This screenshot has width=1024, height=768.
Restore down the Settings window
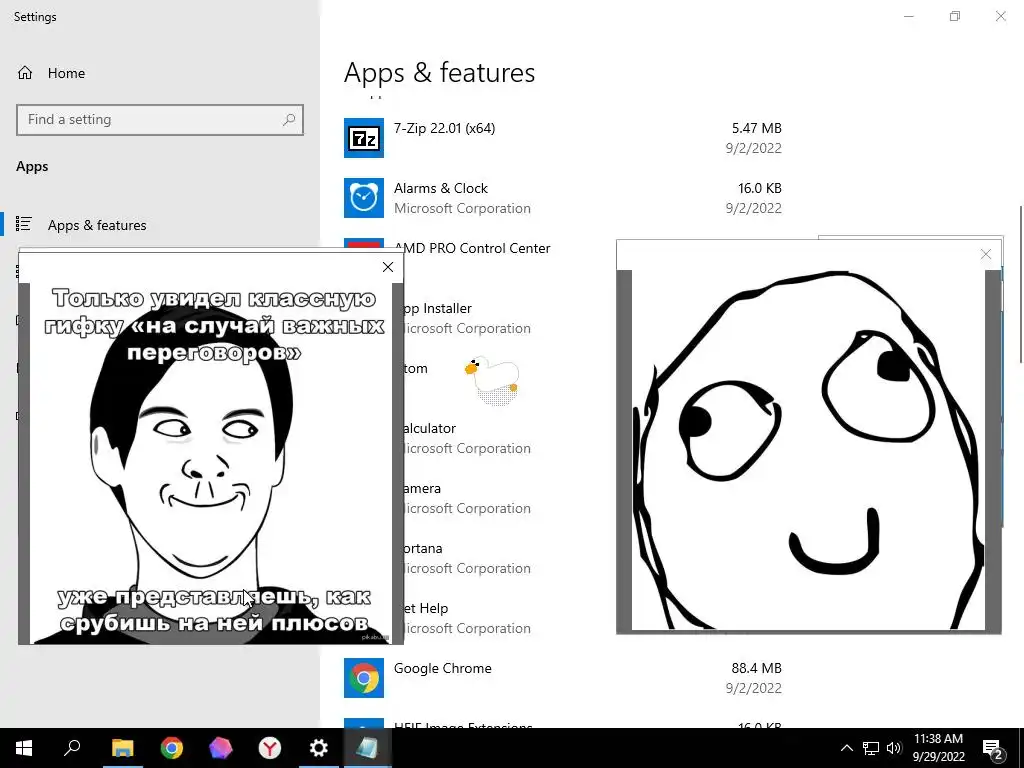click(x=955, y=16)
